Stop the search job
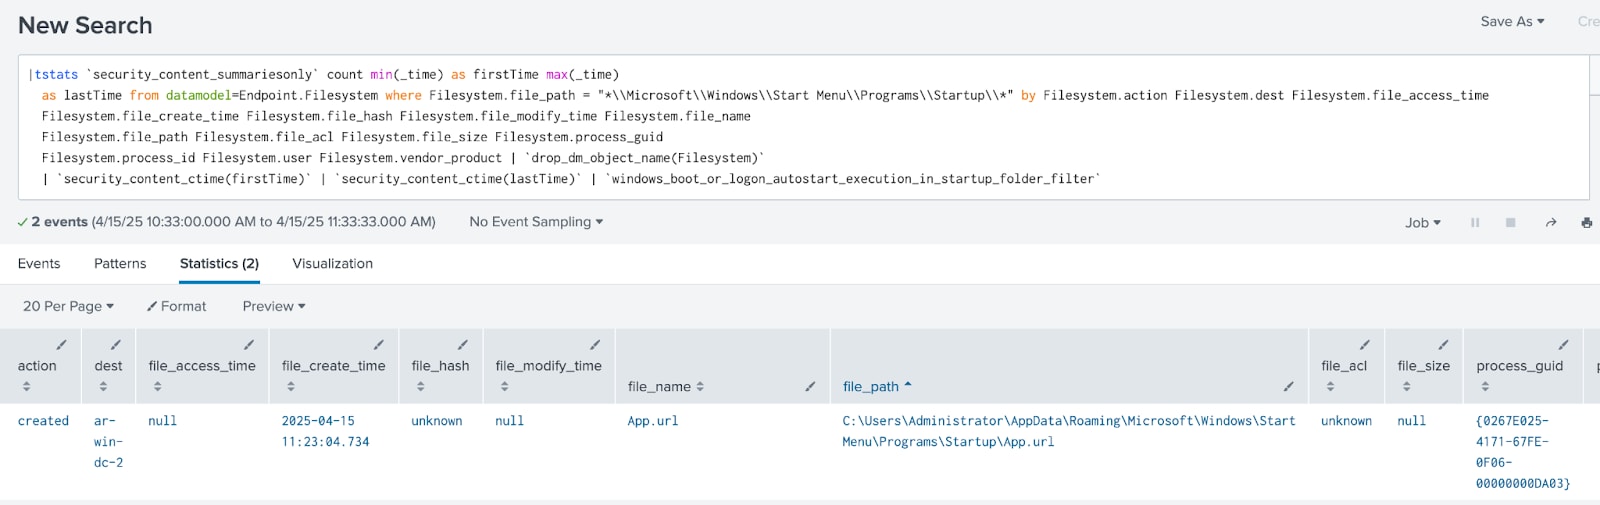Screen dimensions: 1600x505 (x=1510, y=222)
